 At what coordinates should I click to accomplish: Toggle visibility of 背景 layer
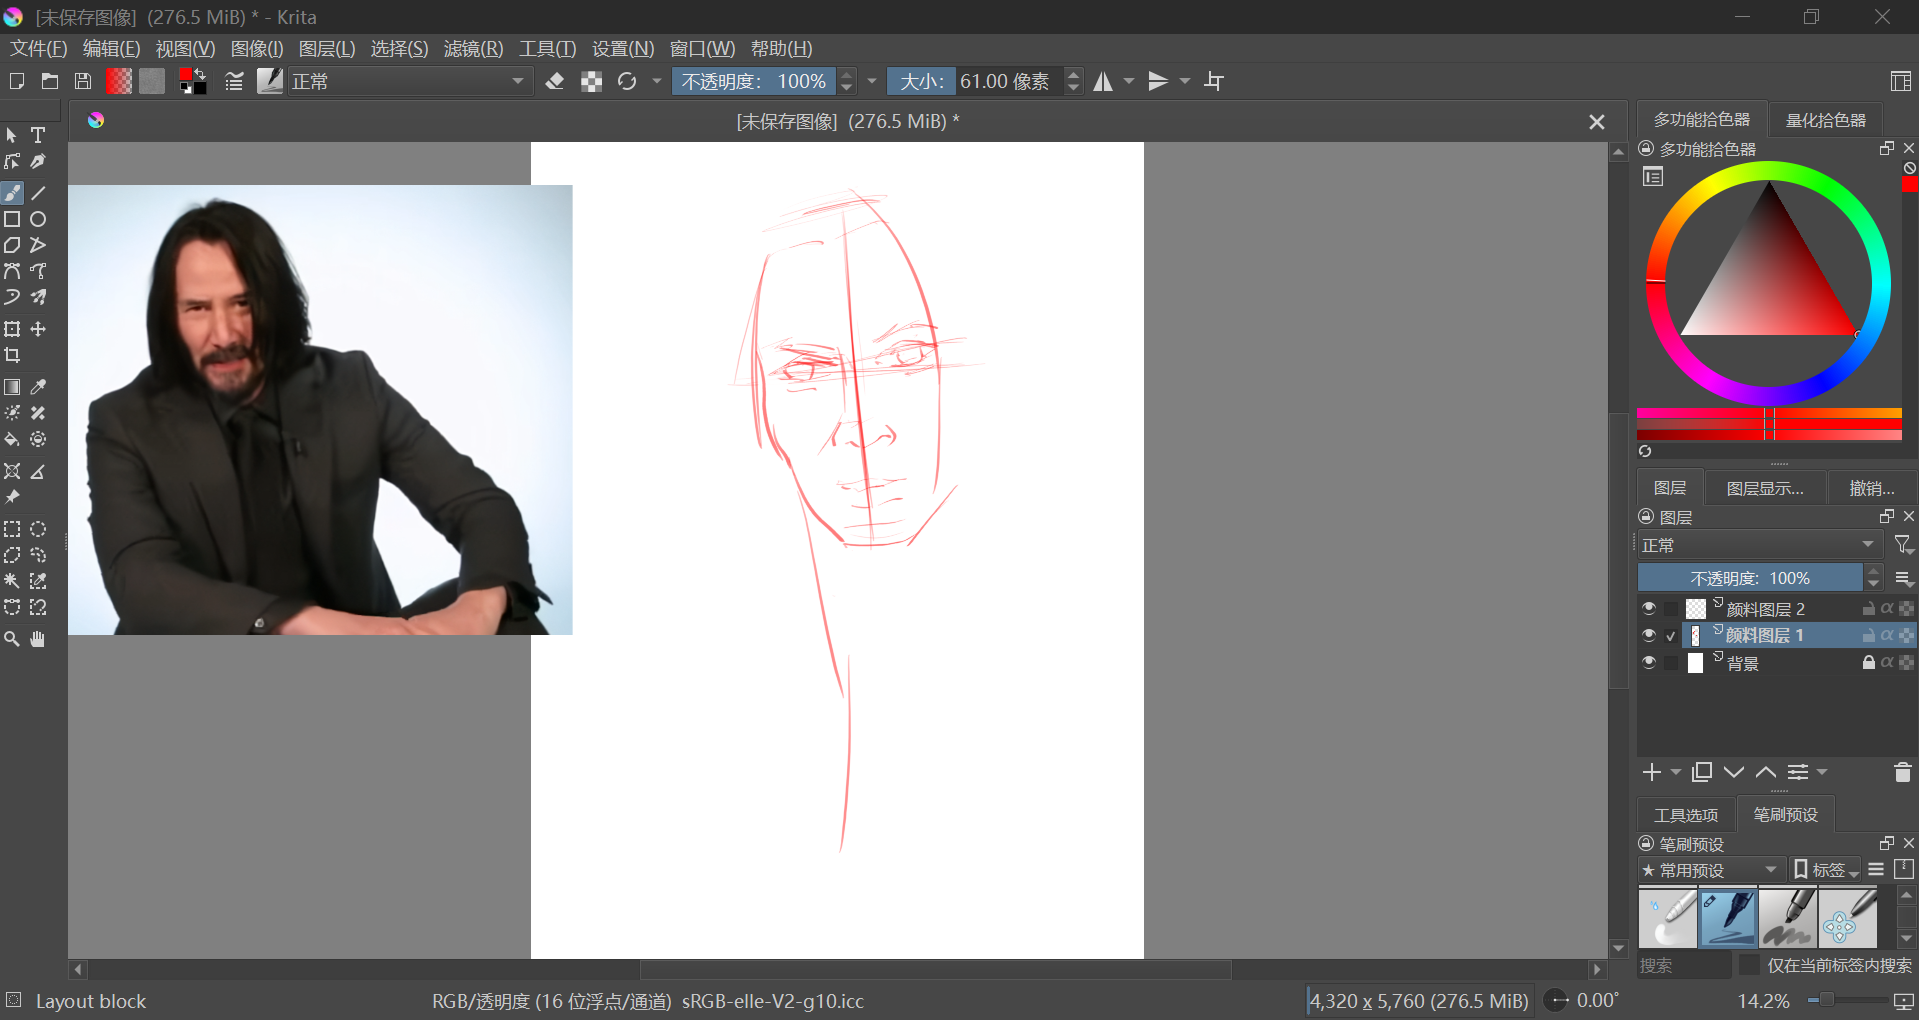tap(1649, 662)
